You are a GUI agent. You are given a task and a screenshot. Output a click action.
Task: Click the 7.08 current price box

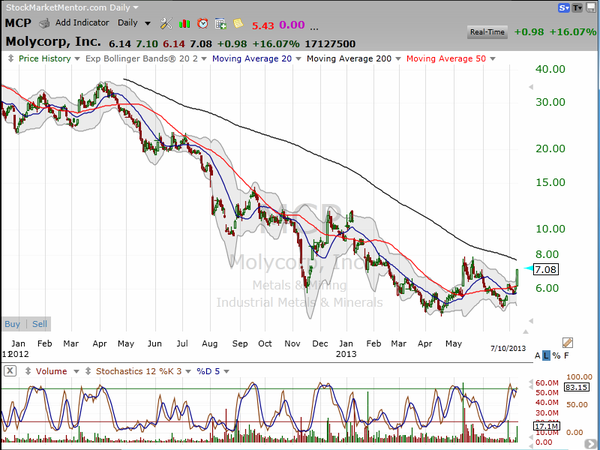click(x=546, y=269)
